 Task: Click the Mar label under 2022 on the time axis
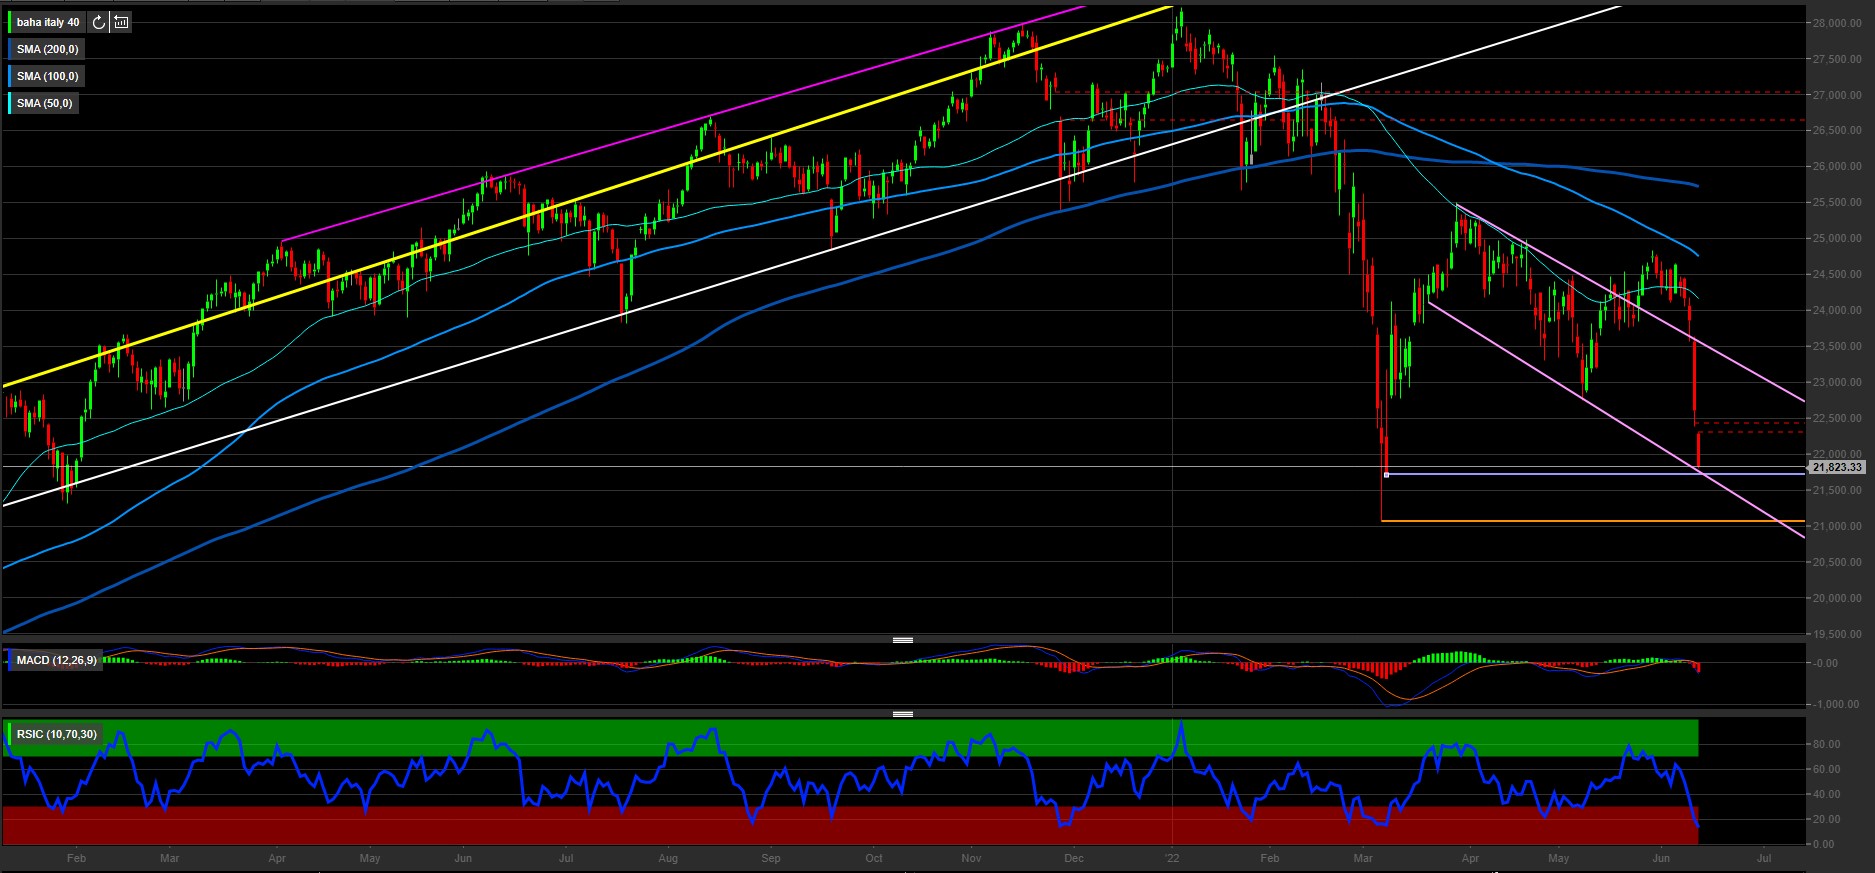point(1362,858)
